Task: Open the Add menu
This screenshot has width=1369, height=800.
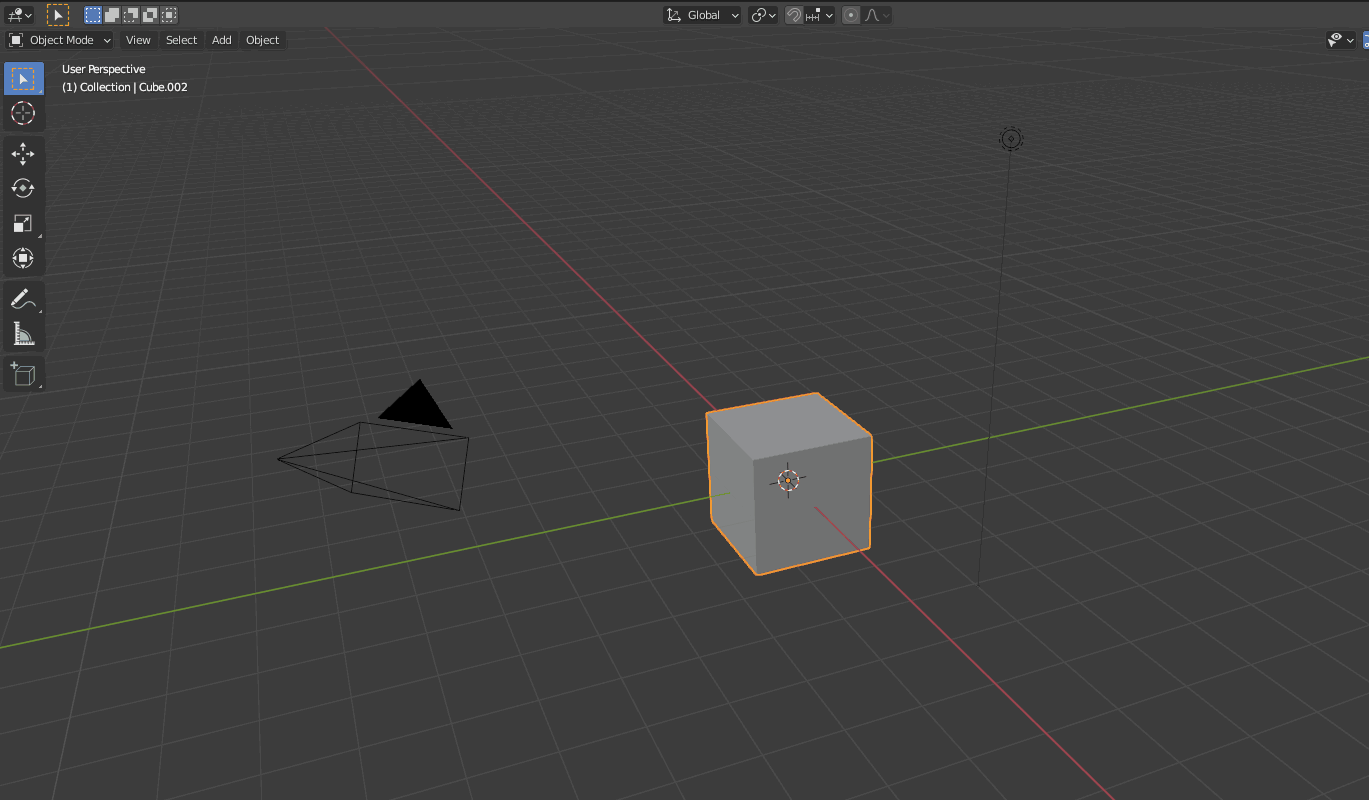Action: click(x=221, y=40)
